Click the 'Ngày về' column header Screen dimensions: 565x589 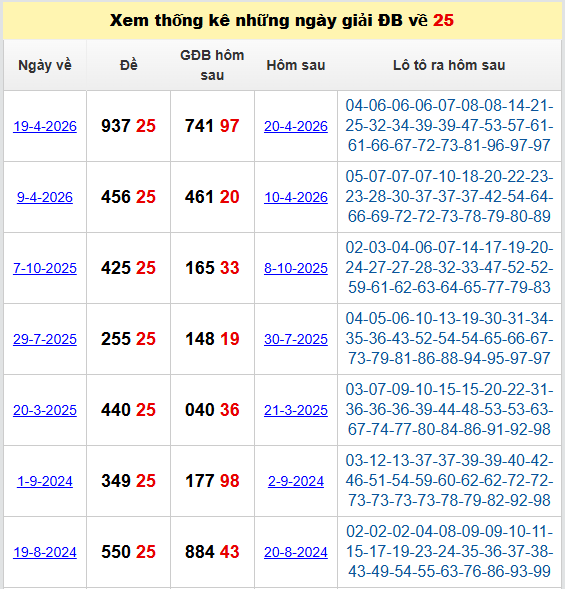tap(45, 65)
